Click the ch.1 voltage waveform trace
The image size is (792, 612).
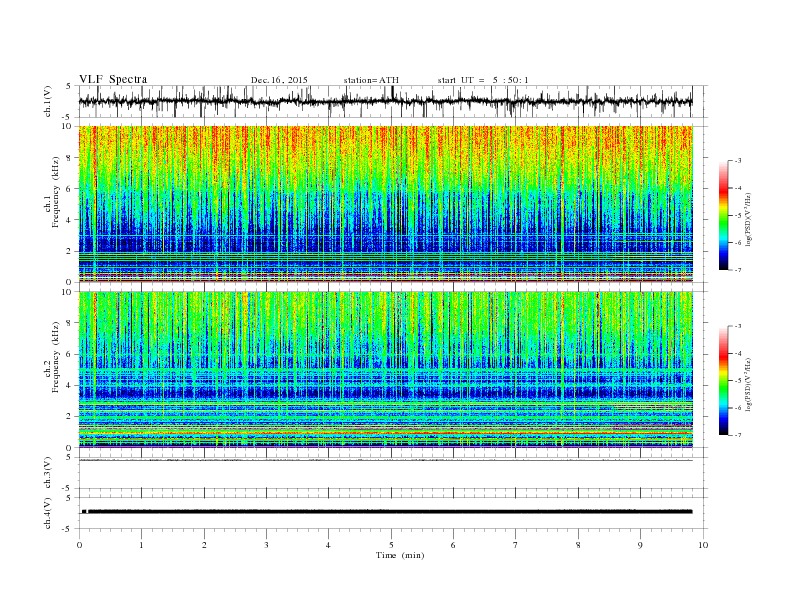(x=385, y=101)
